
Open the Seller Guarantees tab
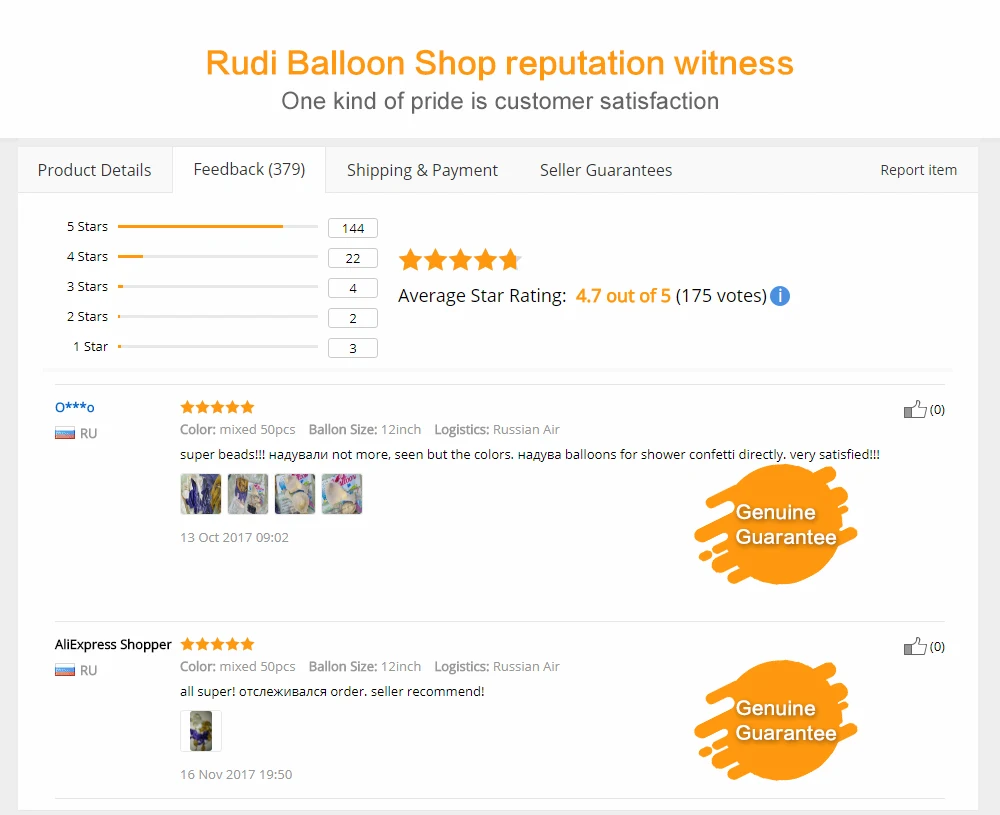(606, 170)
